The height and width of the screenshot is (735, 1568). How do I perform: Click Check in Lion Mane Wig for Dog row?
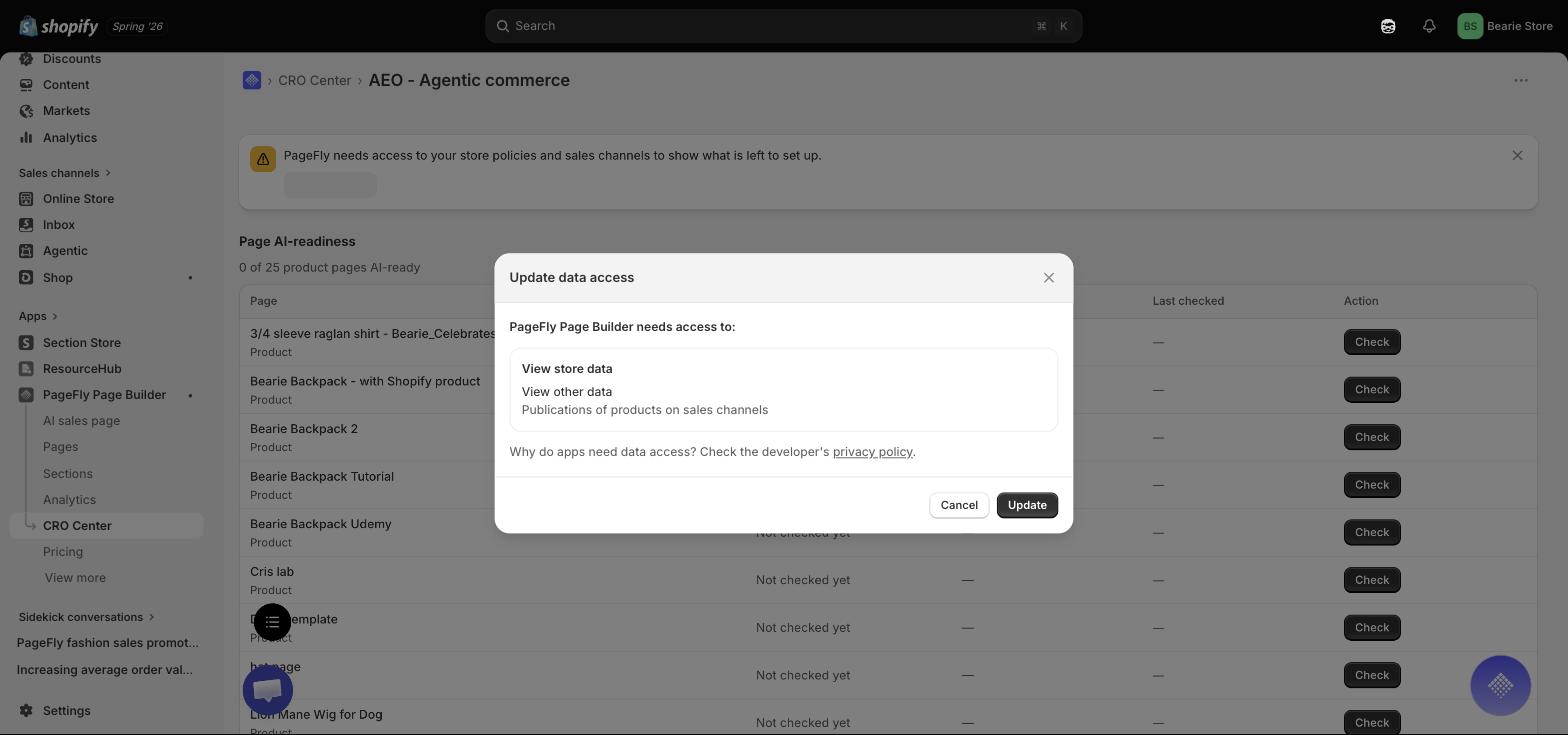[x=1372, y=722]
